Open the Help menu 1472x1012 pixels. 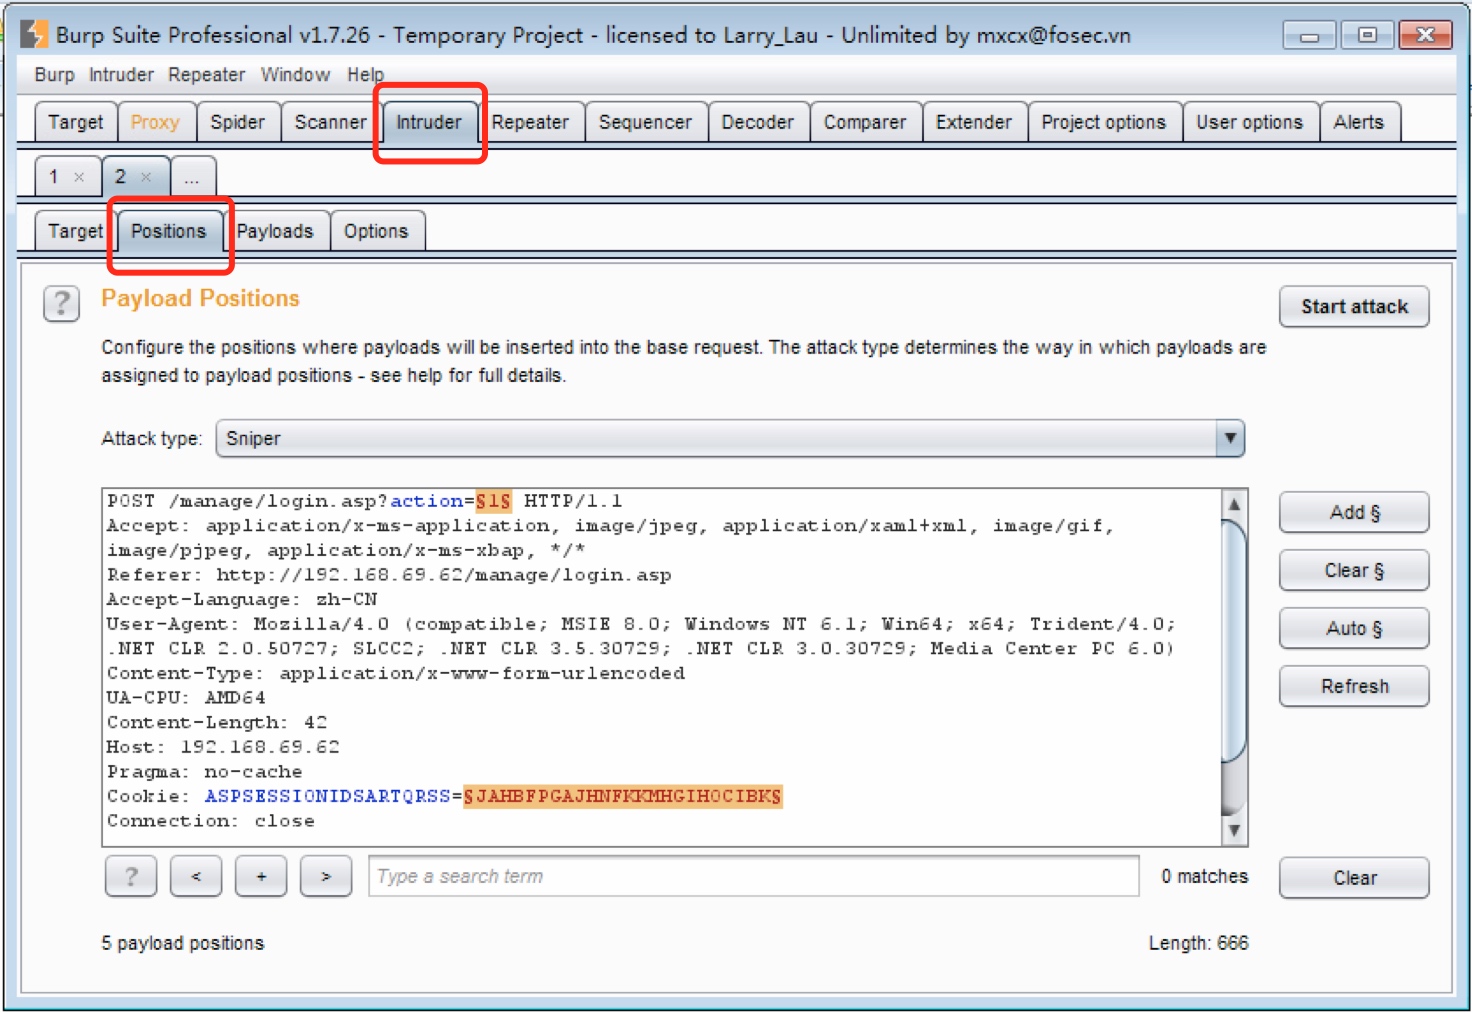point(365,75)
